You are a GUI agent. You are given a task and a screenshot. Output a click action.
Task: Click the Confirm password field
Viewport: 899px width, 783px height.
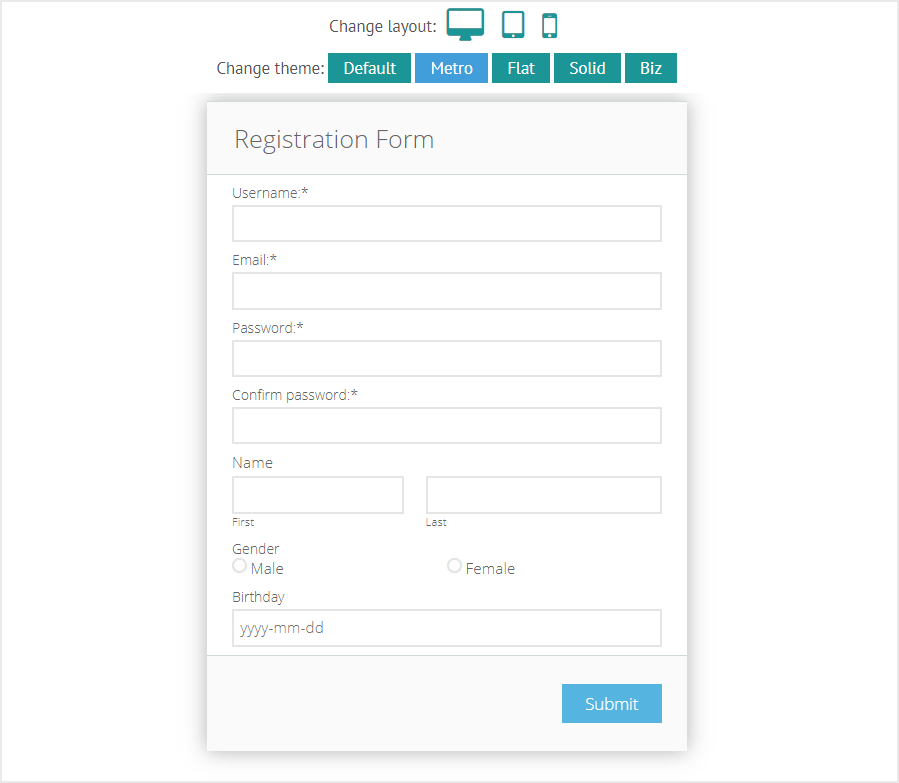click(447, 426)
